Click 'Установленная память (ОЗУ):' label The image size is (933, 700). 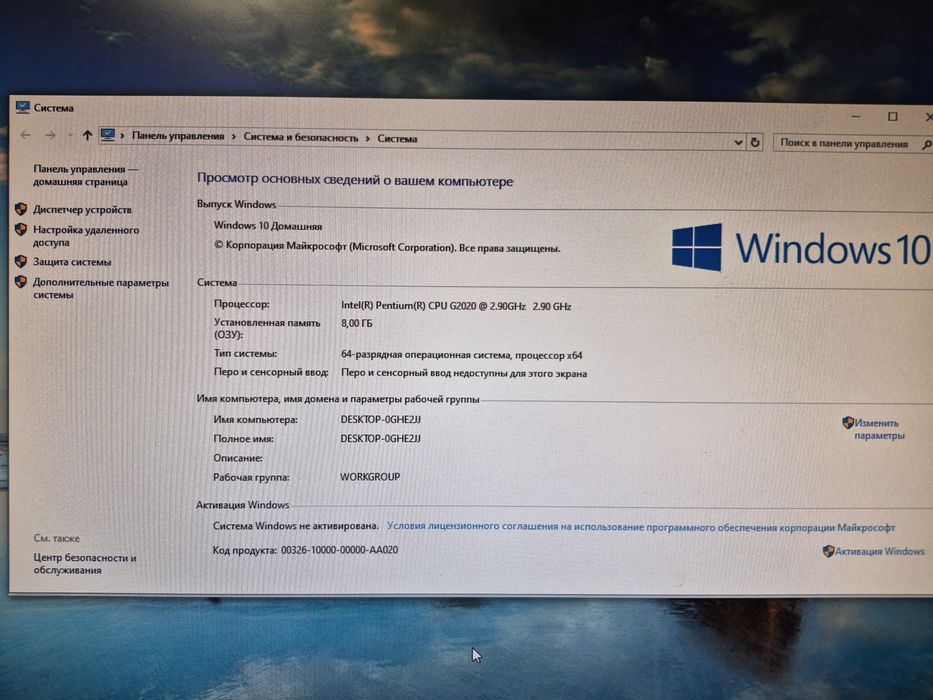[267, 329]
